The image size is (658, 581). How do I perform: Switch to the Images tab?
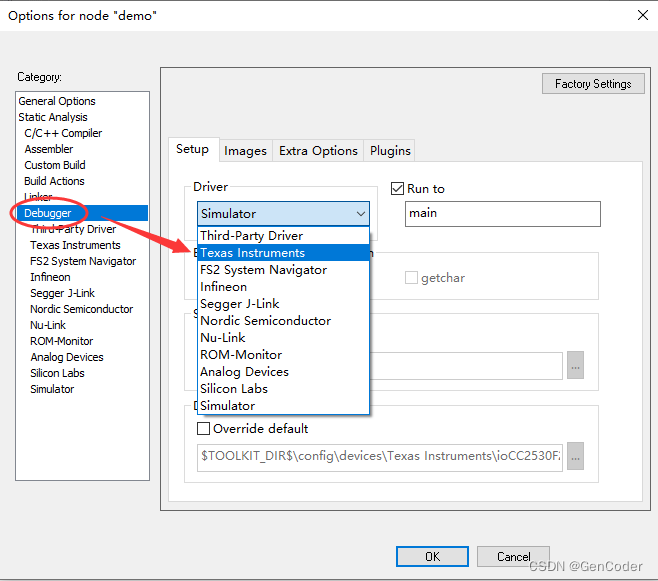pyautogui.click(x=245, y=151)
